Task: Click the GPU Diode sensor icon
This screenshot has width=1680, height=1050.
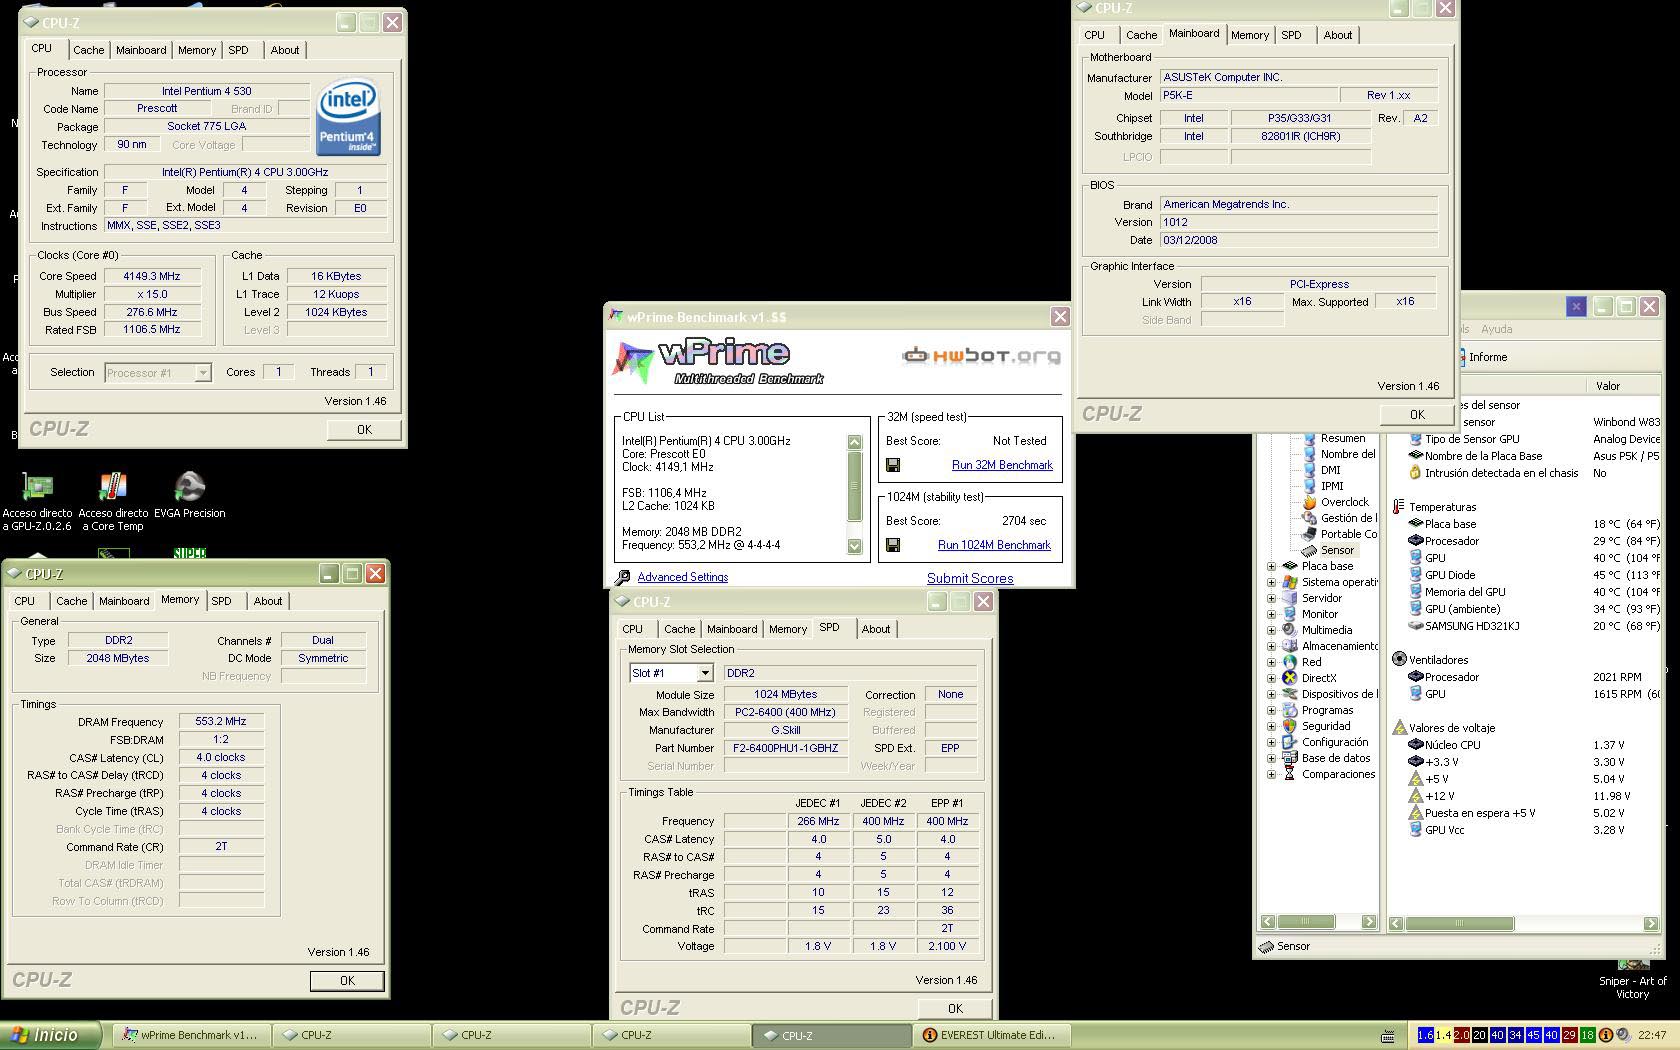Action: click(x=1415, y=575)
